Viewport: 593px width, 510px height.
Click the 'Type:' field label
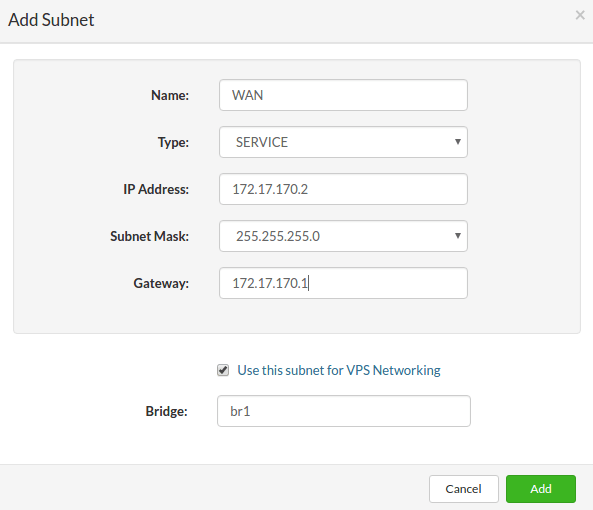coord(173,143)
